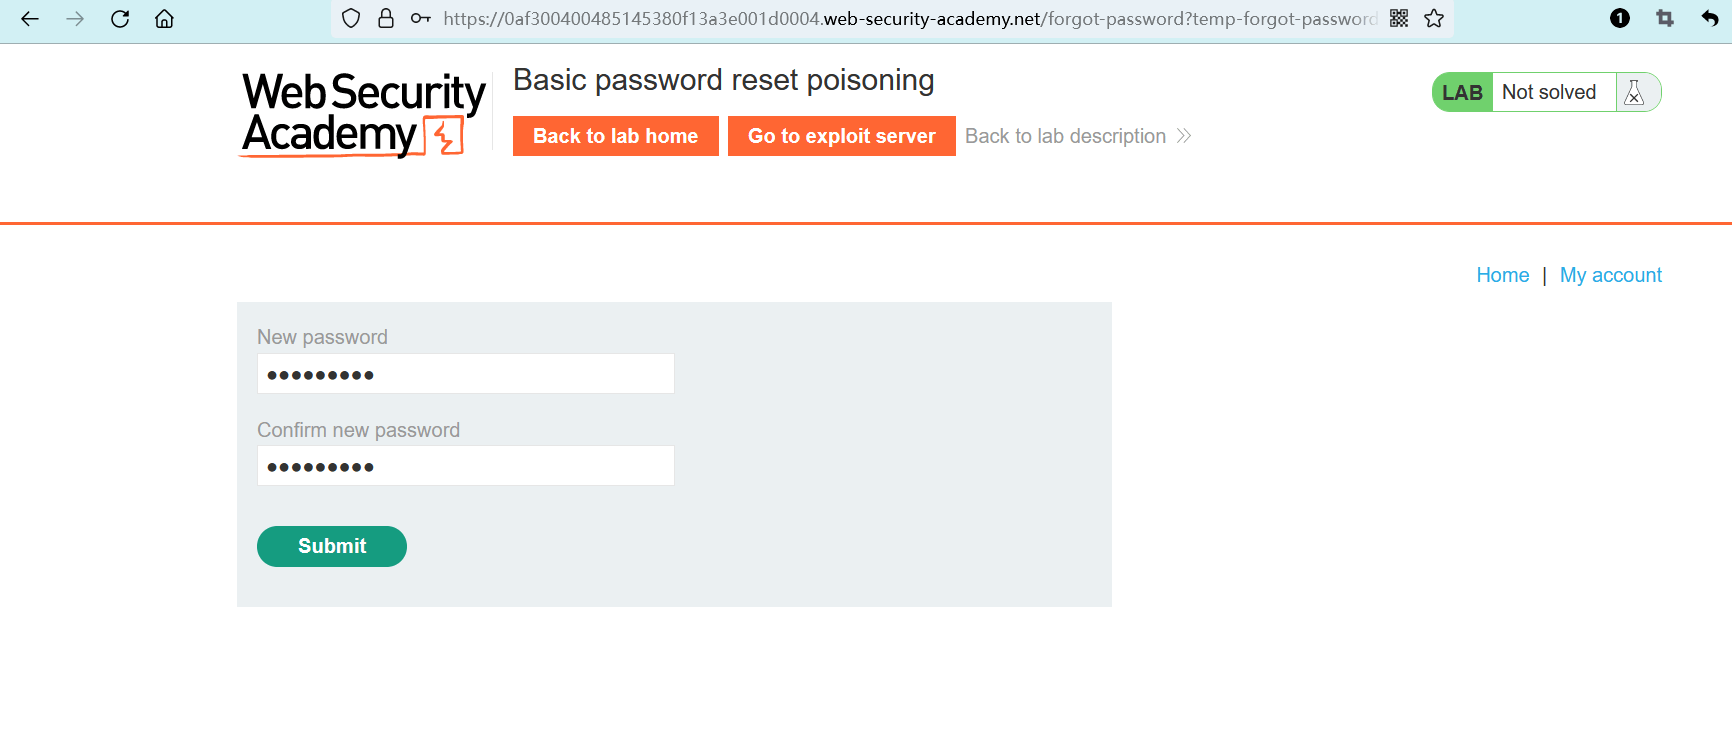Bookmark this page with the star icon

[1434, 19]
